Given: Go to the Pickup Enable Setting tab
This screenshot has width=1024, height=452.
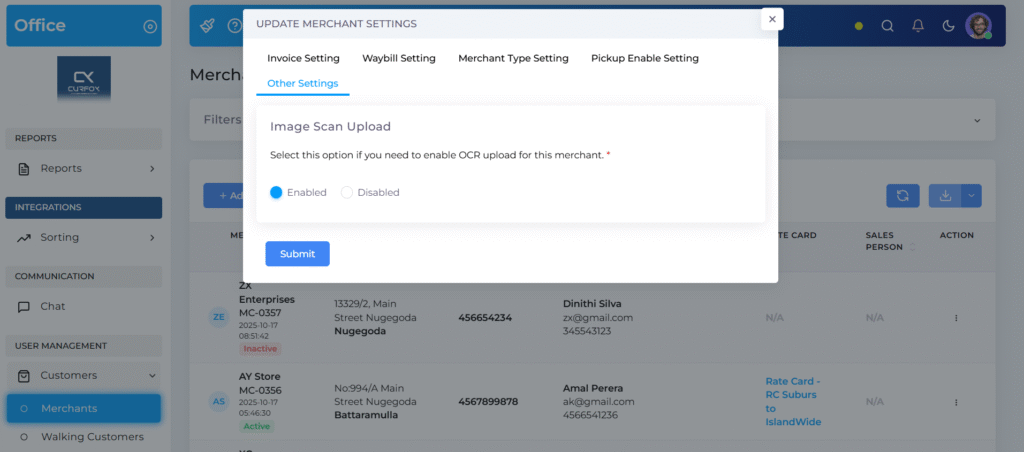Looking at the screenshot, I should 644,58.
